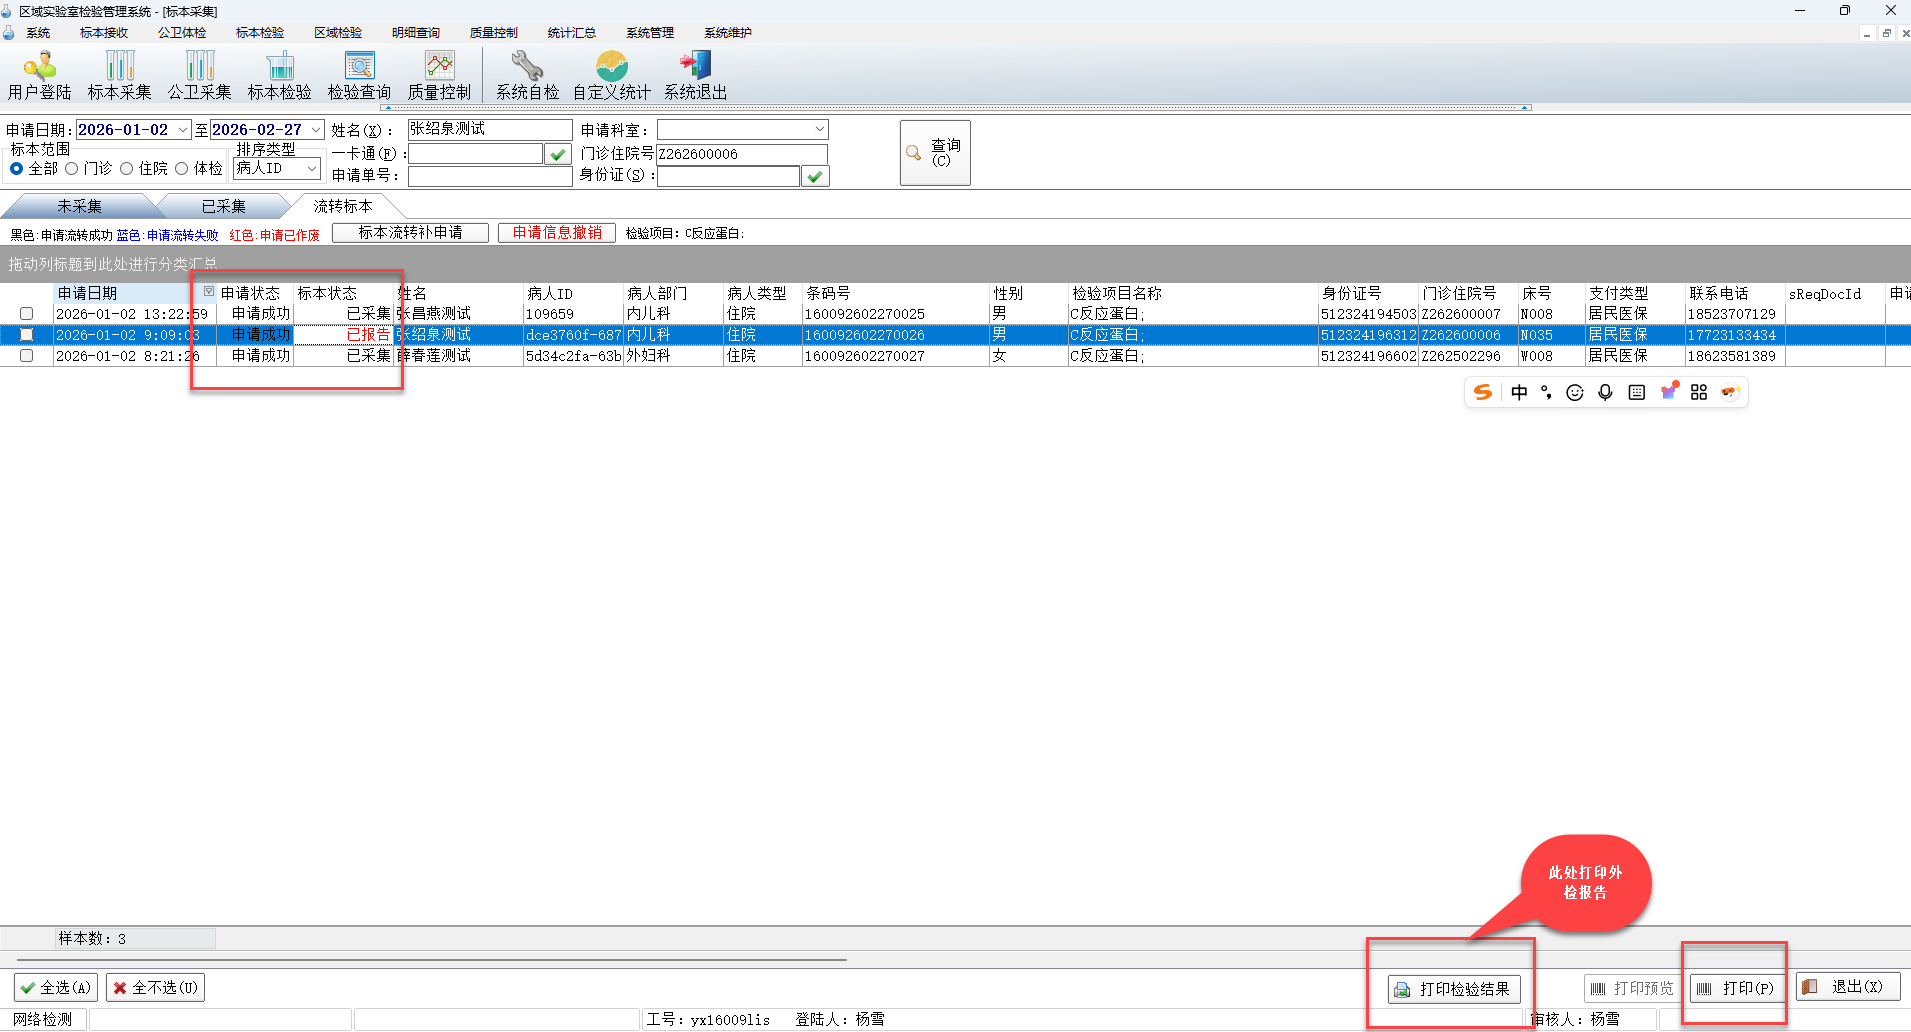Open the 统计汇总 menu
1911x1032 pixels.
pos(571,33)
